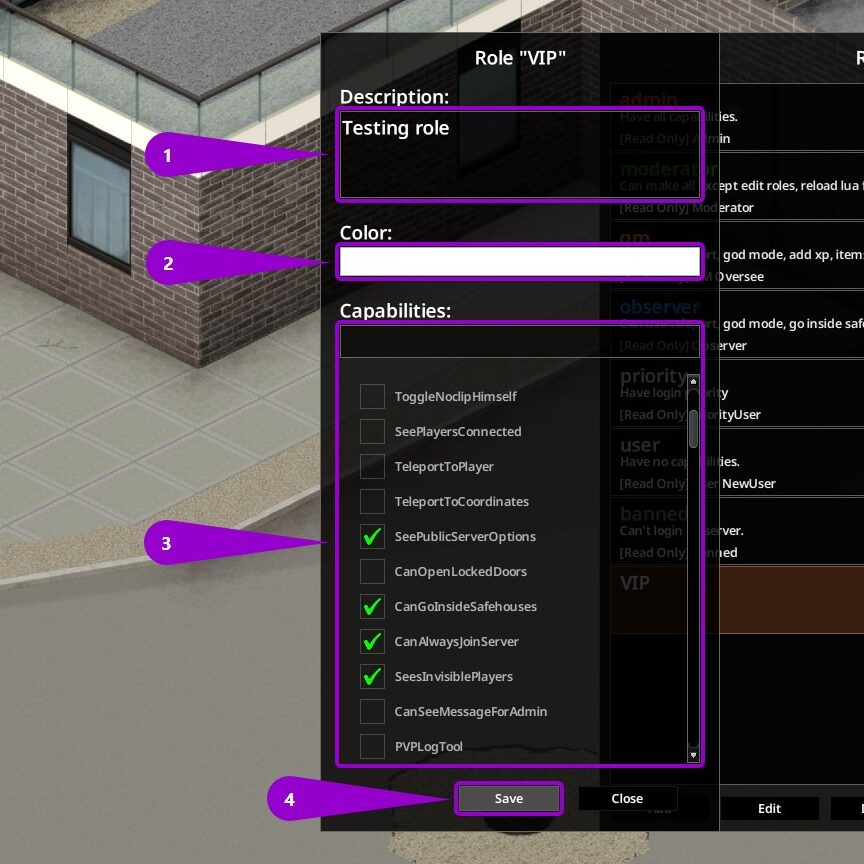Image resolution: width=864 pixels, height=864 pixels.
Task: Enable TeleportToCoordinates capability
Action: pos(372,501)
